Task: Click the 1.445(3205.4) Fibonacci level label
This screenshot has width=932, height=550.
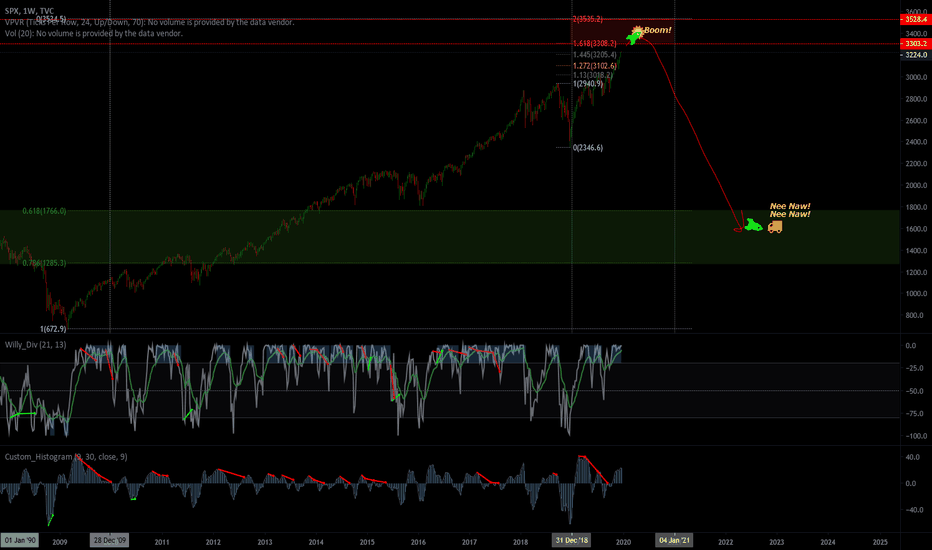Action: coord(594,55)
